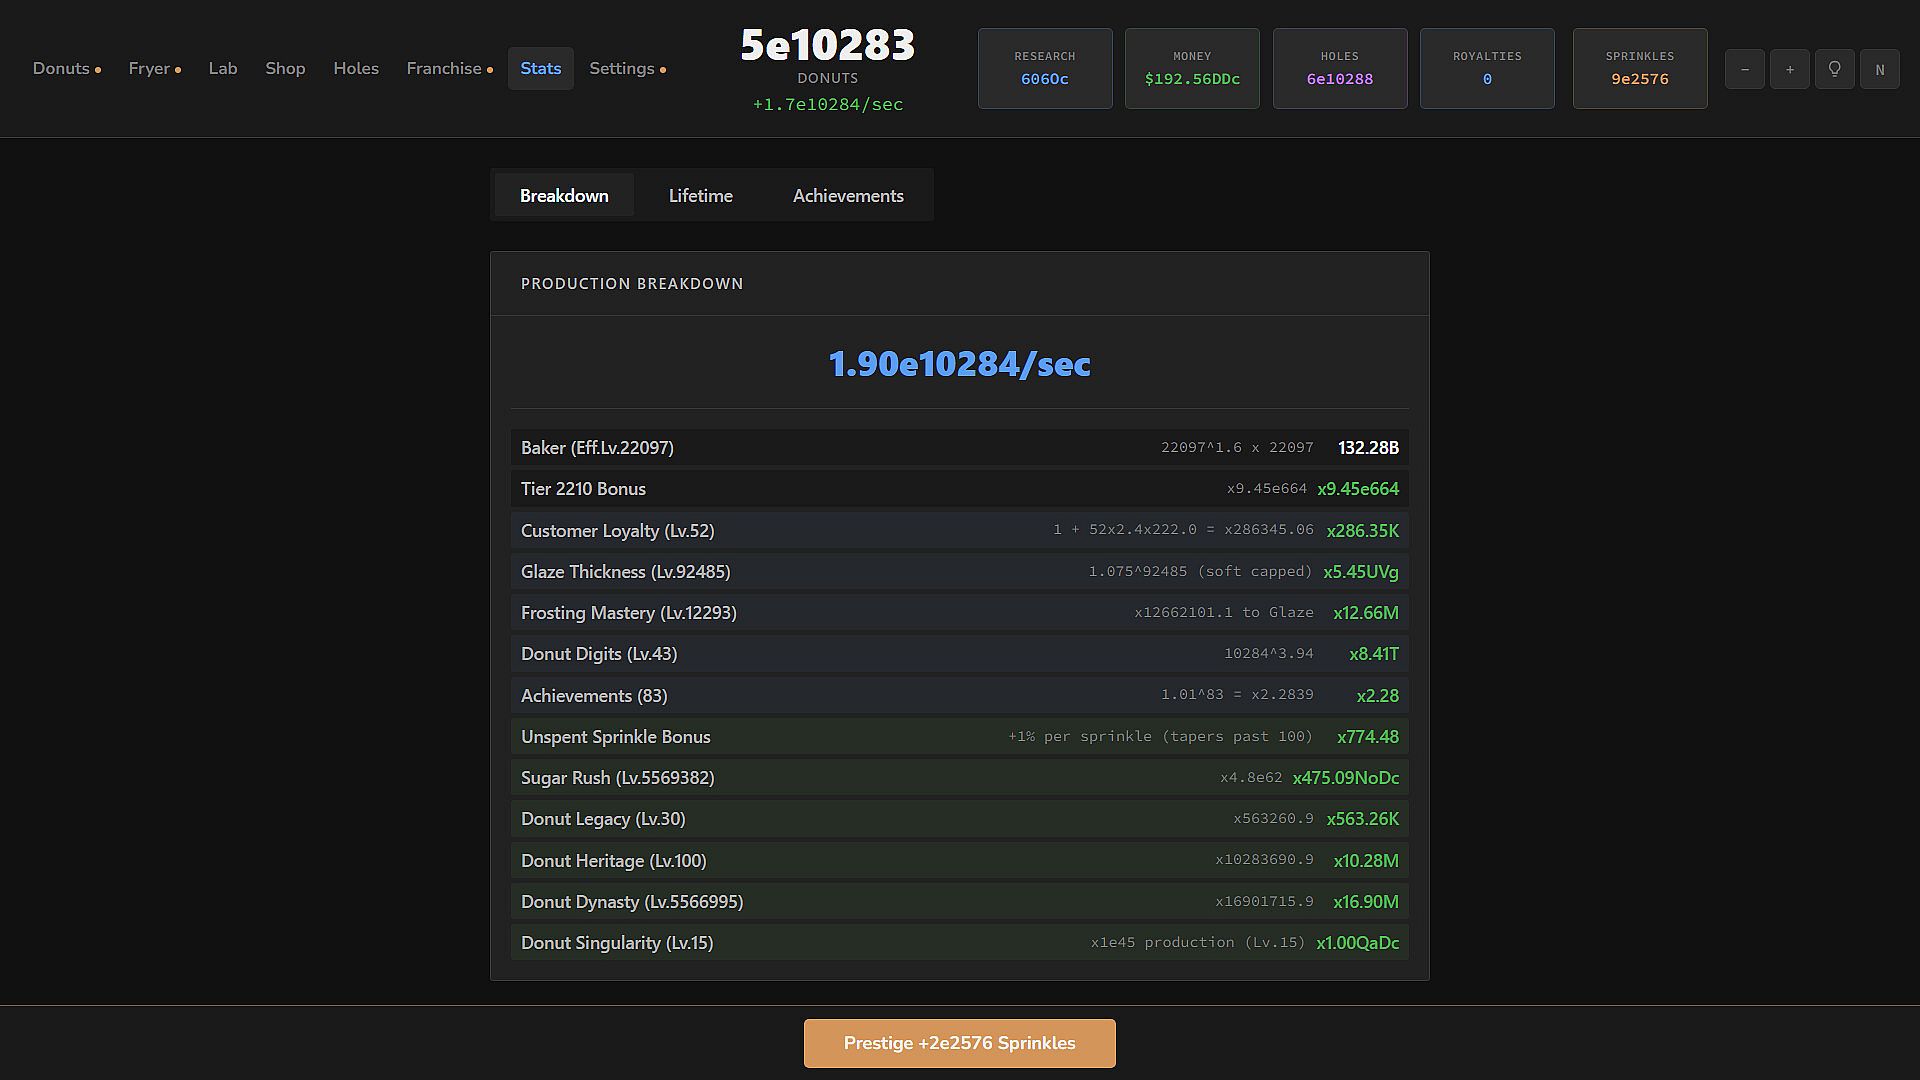Click Prestige +2e2576 Sprinkles button
The height and width of the screenshot is (1080, 1920).
click(960, 1043)
